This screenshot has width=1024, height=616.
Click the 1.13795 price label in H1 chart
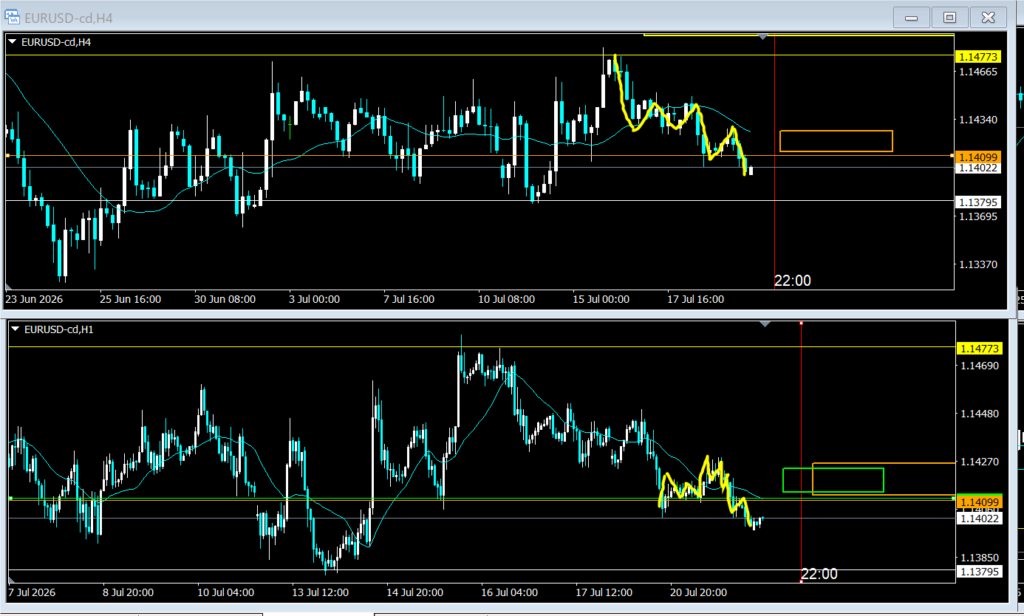point(979,572)
